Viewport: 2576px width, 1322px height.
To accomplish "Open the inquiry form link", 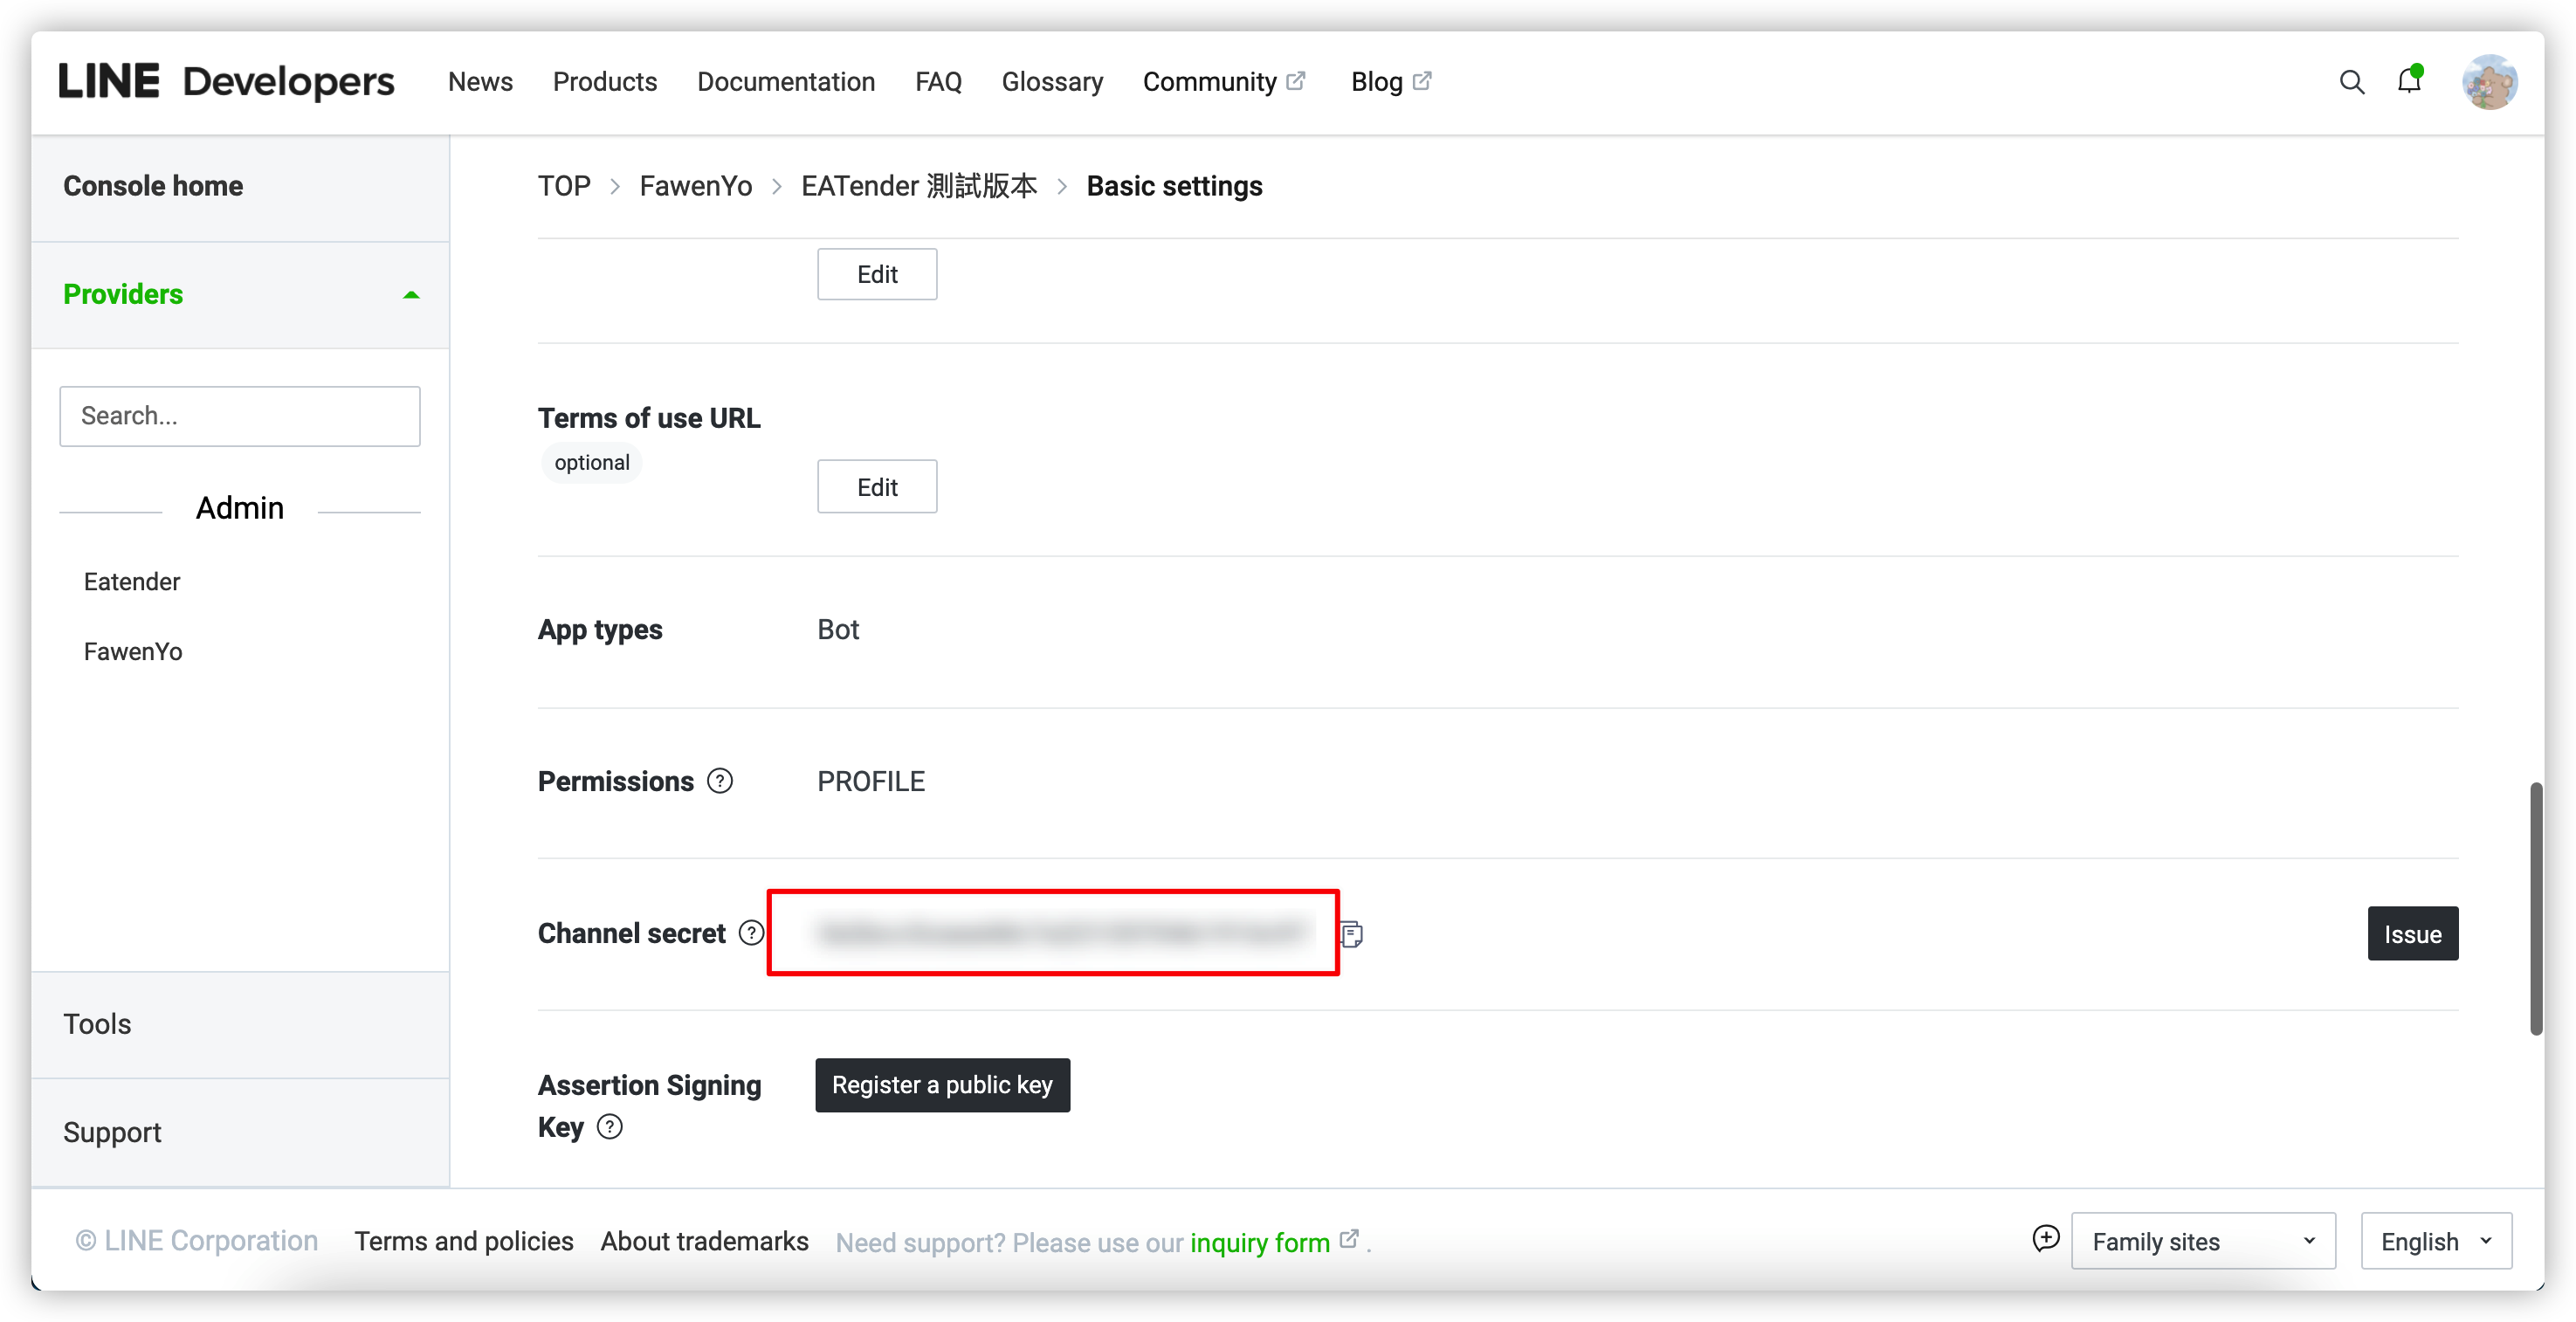I will tap(1259, 1242).
